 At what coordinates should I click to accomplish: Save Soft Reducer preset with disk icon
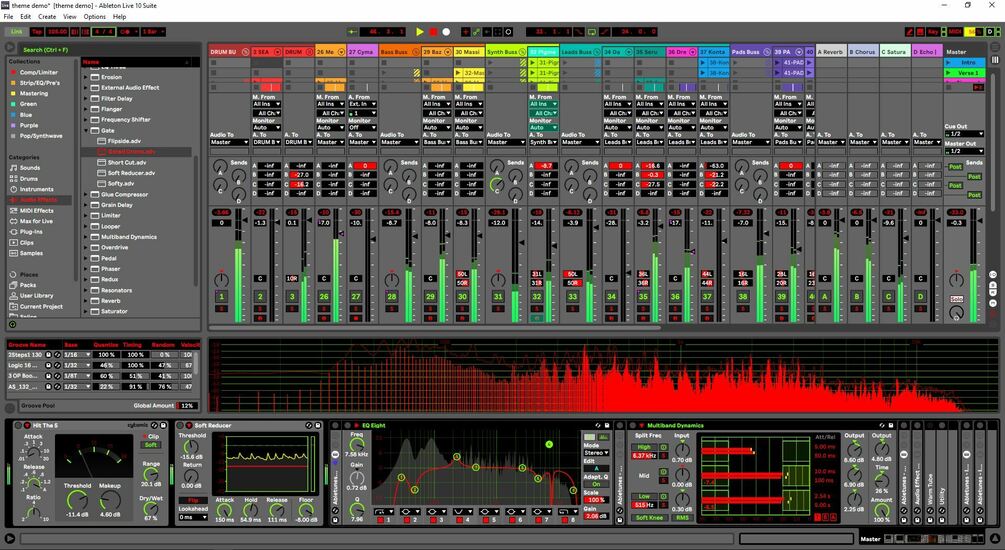[318, 425]
